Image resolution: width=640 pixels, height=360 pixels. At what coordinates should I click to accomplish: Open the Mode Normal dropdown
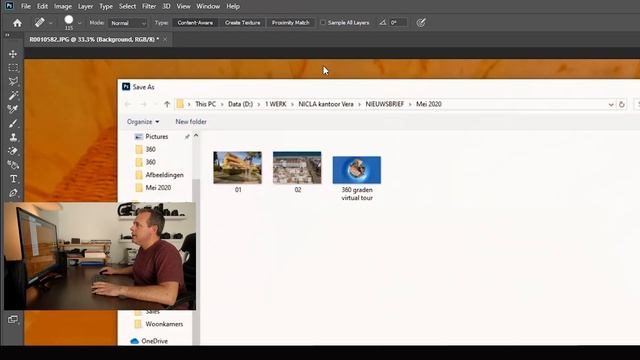(x=127, y=23)
